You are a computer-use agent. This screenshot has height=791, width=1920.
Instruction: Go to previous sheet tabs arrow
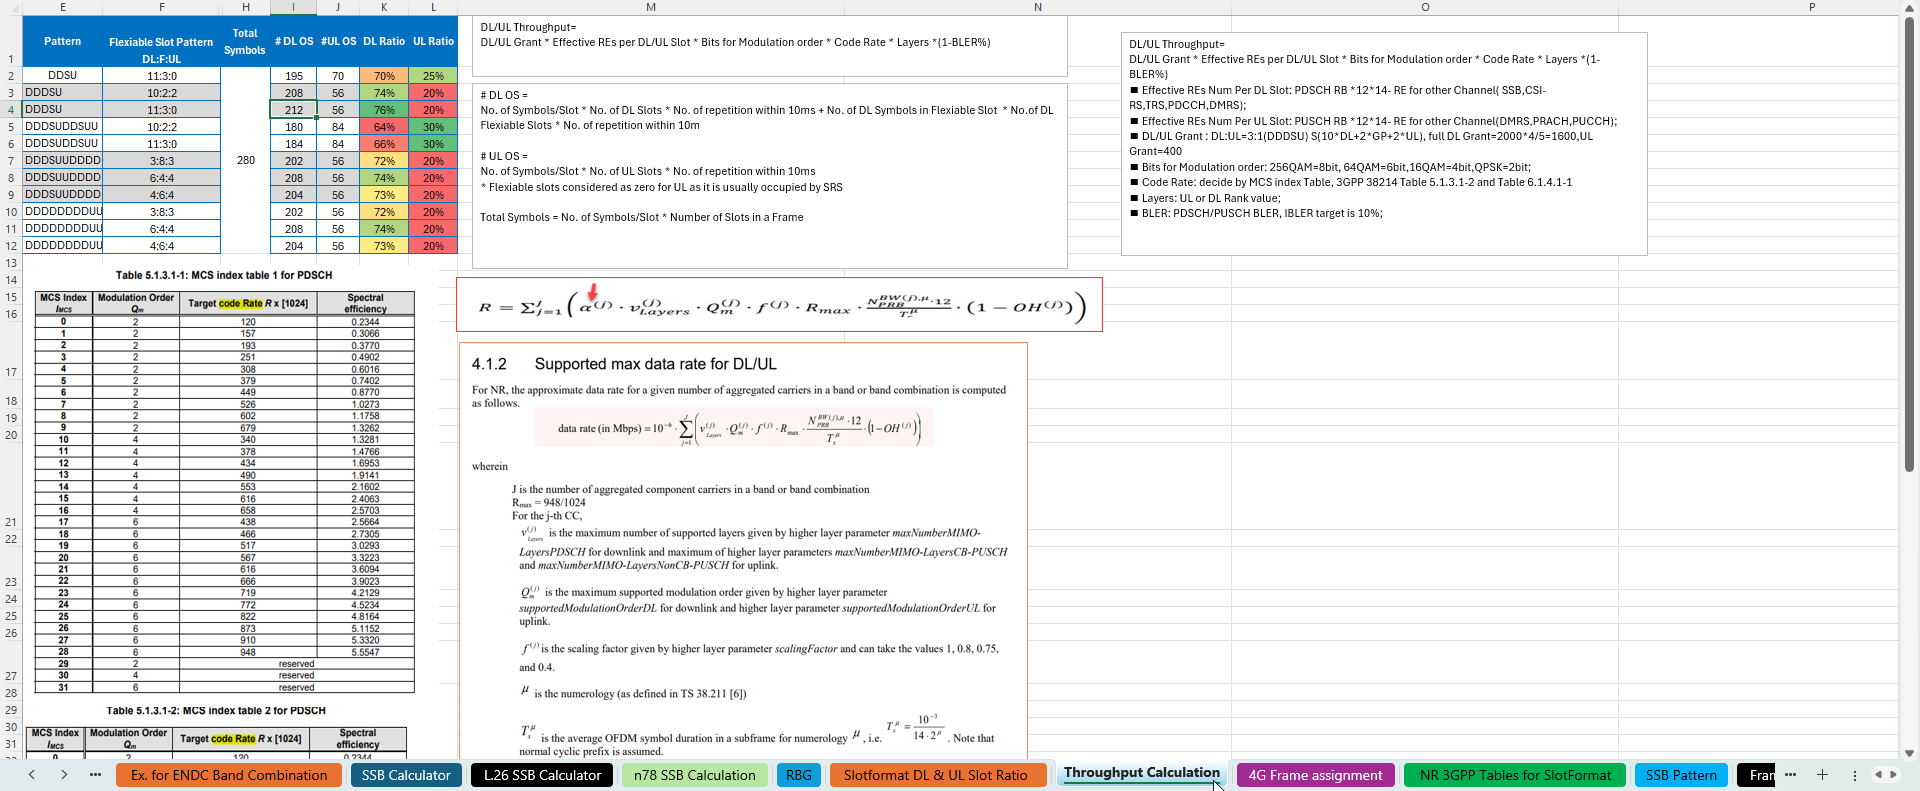click(x=32, y=775)
